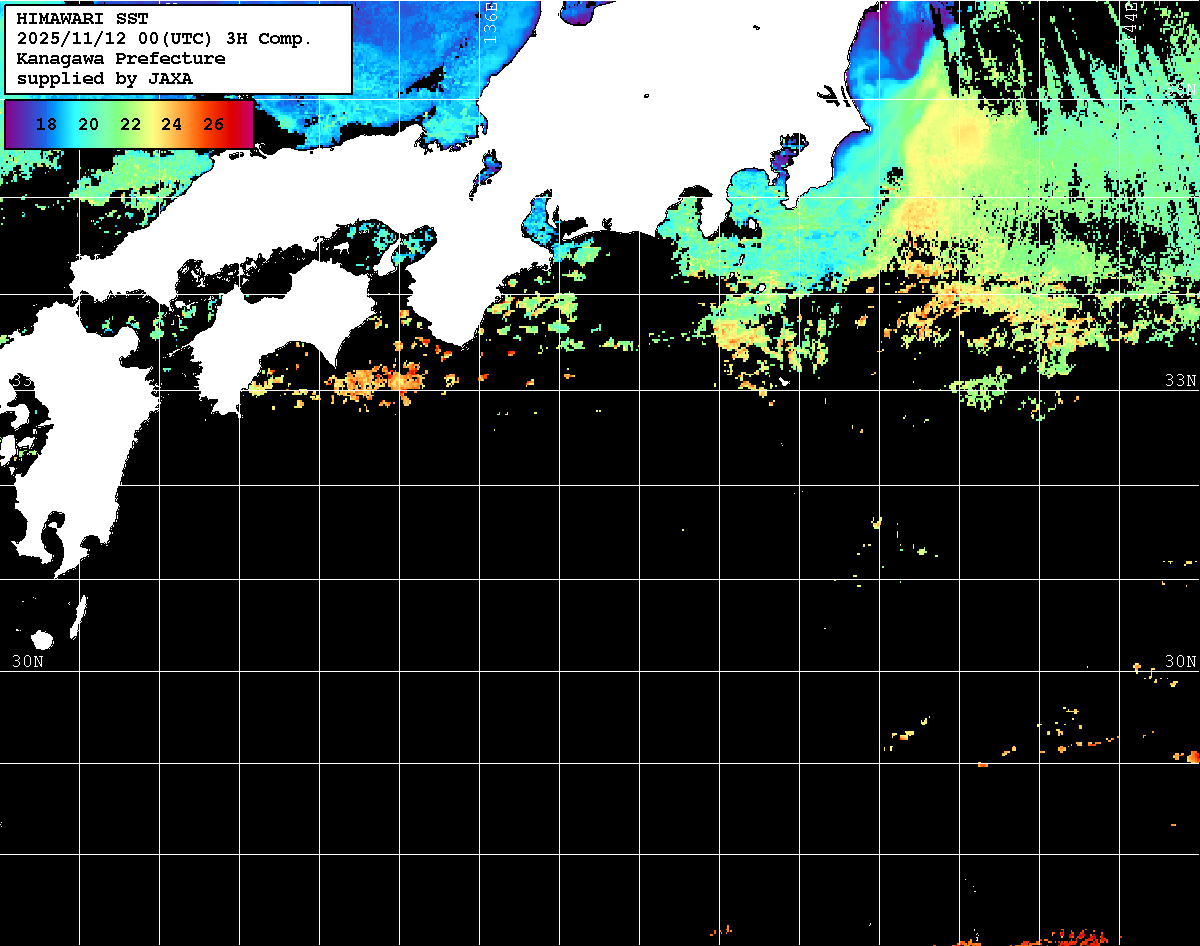Click the "30N" latitude label on the right edge

(x=1181, y=661)
